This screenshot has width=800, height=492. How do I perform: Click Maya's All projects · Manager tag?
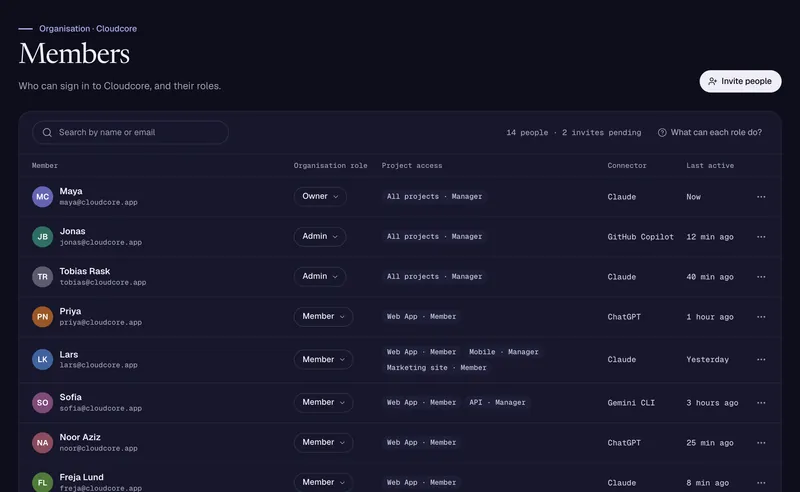[434, 196]
